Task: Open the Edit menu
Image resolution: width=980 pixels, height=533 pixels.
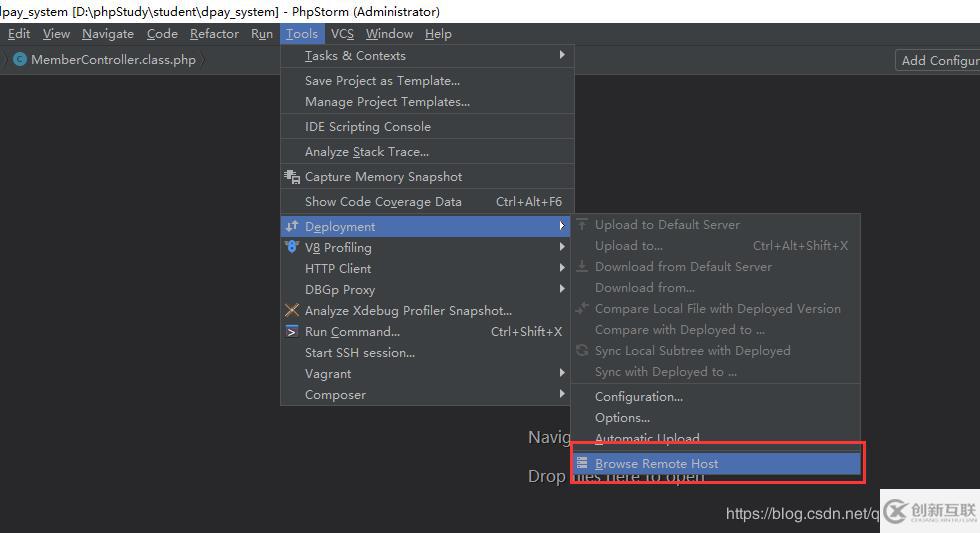Action: 19,34
